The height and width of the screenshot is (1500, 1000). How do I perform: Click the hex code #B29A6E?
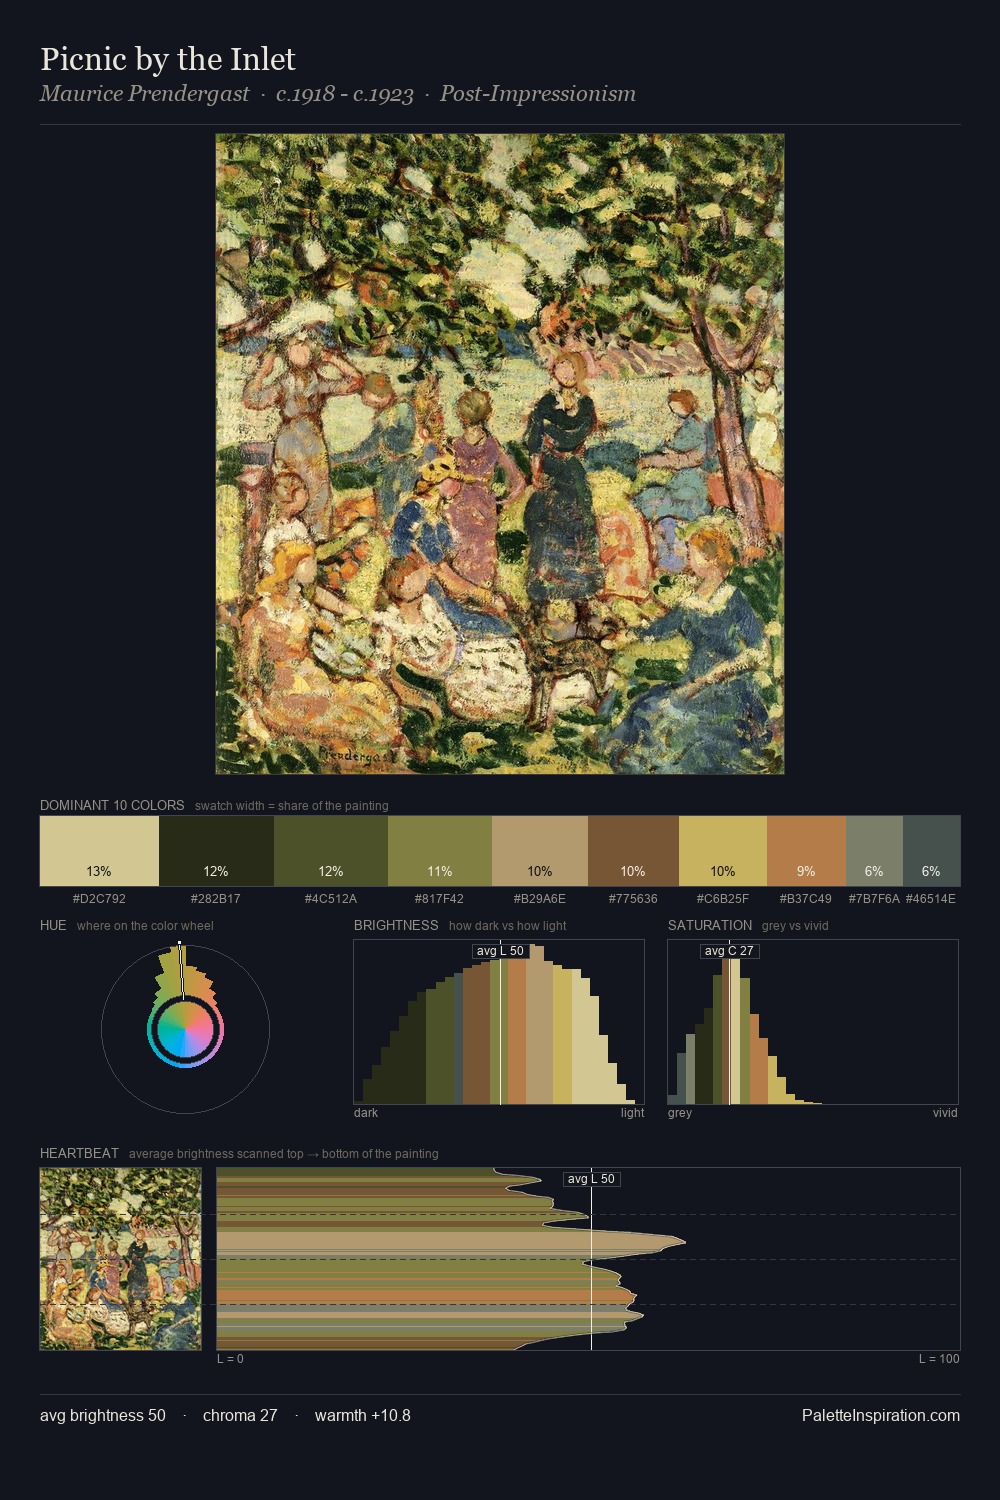tap(540, 899)
